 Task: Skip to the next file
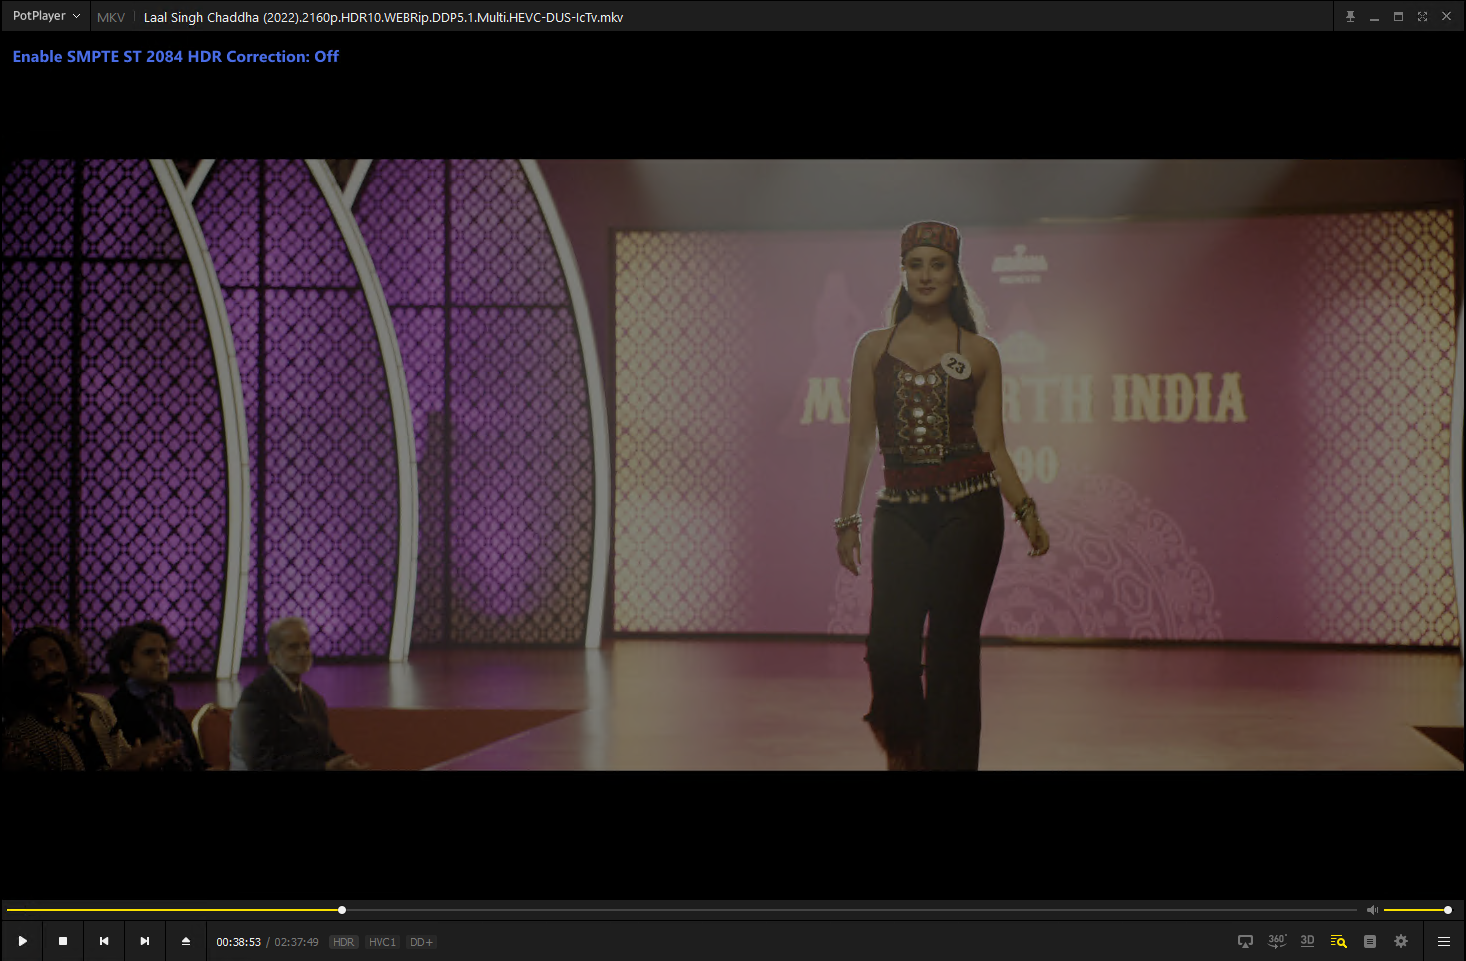click(145, 941)
